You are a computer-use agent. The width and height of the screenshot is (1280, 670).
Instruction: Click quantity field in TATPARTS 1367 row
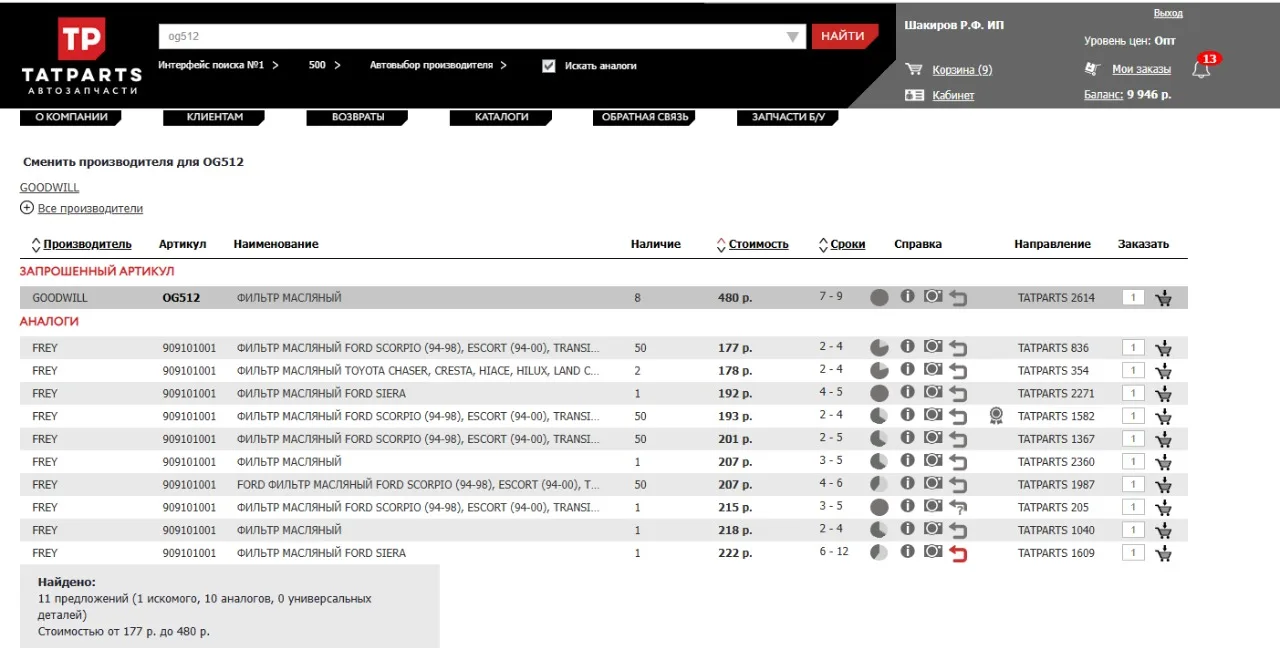[x=1132, y=438]
